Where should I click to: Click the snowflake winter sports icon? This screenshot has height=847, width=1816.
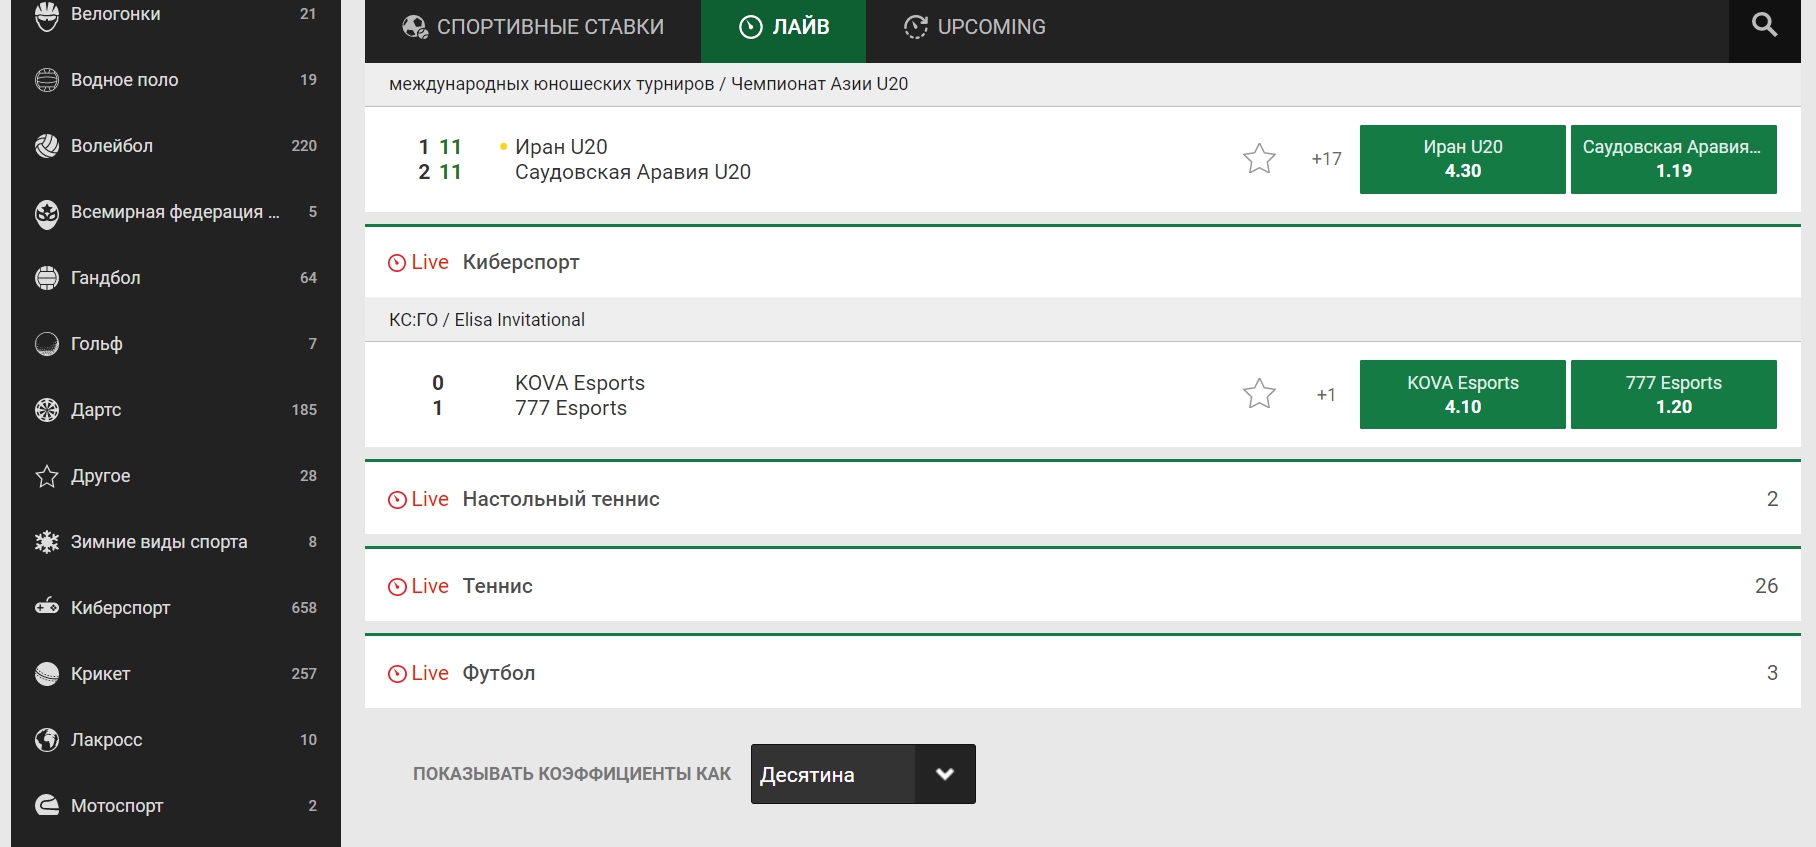pyautogui.click(x=47, y=542)
